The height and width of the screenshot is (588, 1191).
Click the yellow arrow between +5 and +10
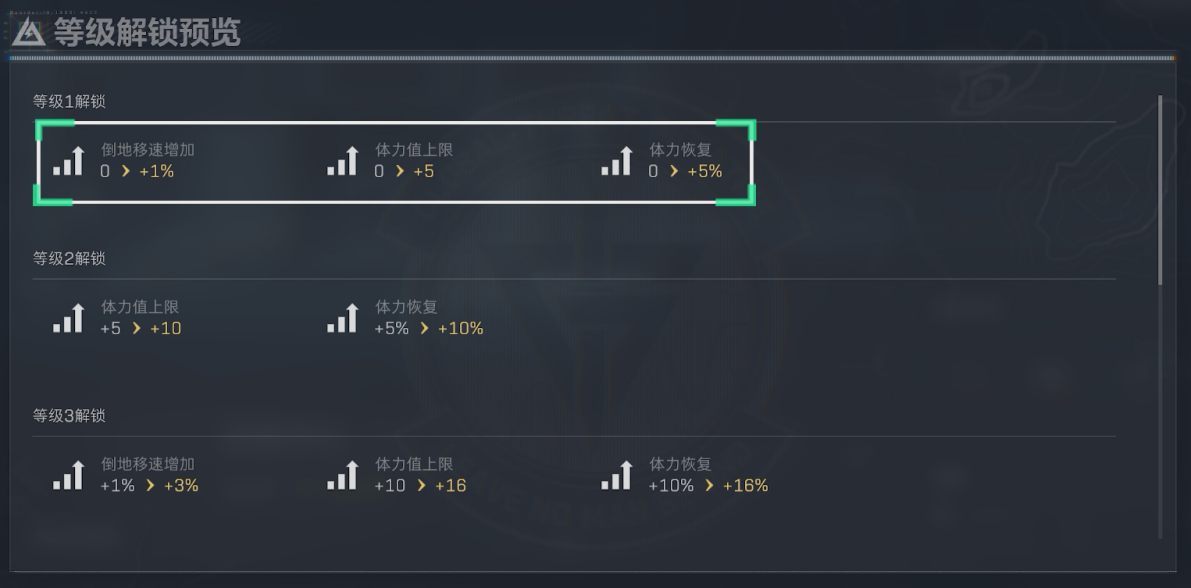coord(136,329)
